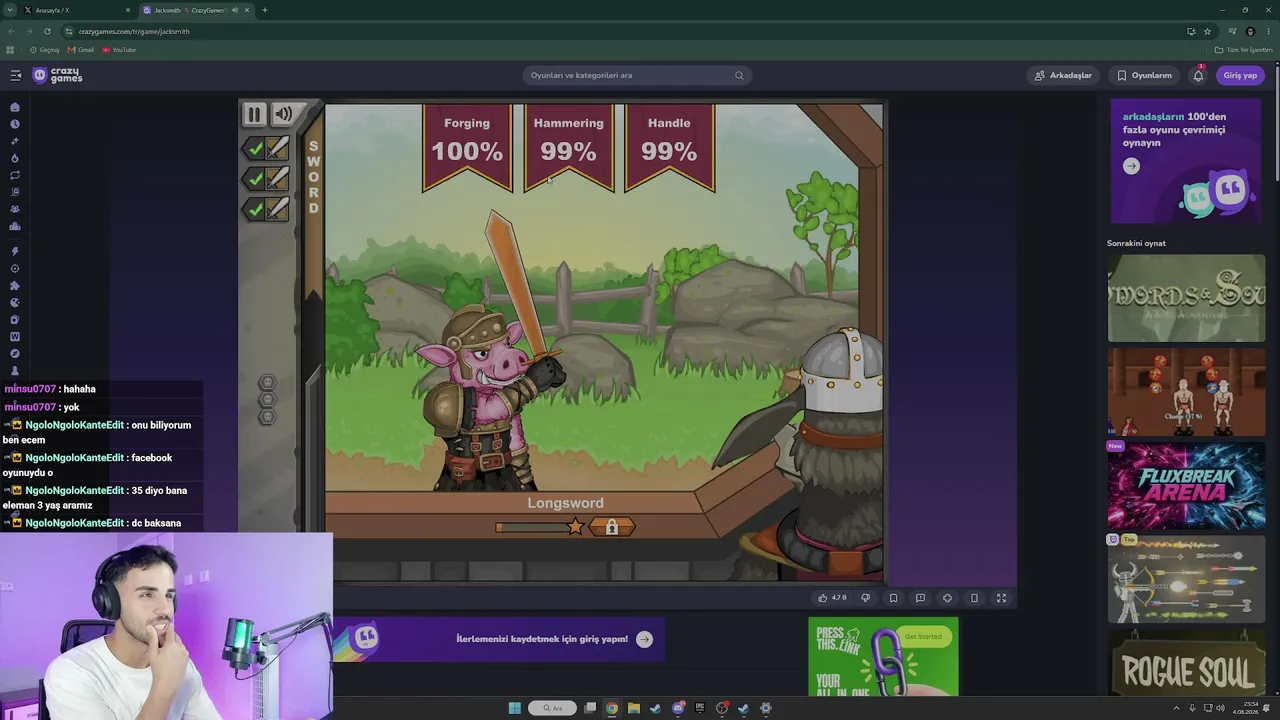The width and height of the screenshot is (1280, 720).
Task: Open the notifications bell
Action: tap(1198, 75)
